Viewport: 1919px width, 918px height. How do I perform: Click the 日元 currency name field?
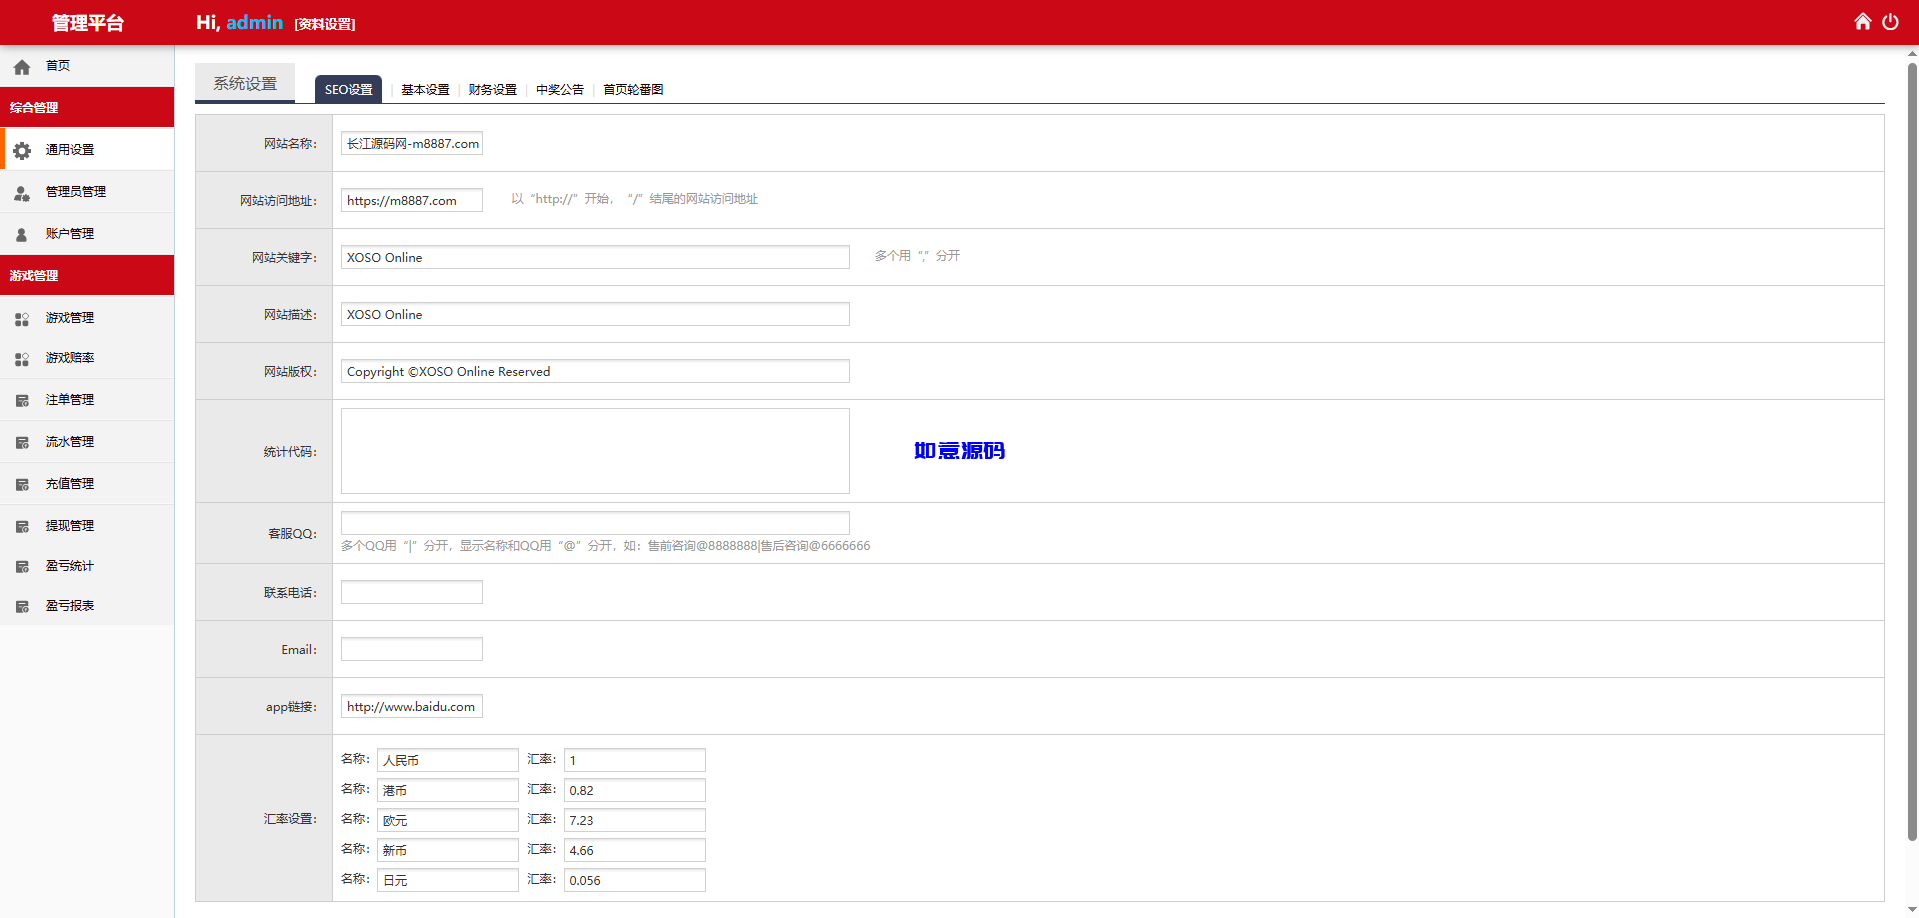click(448, 880)
